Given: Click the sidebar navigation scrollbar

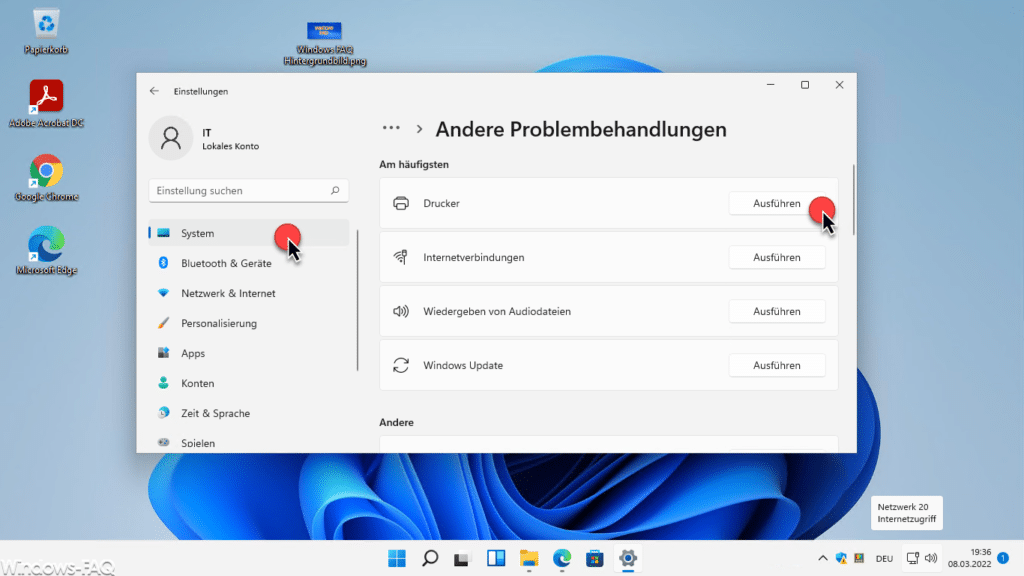Looking at the screenshot, I should click(357, 300).
